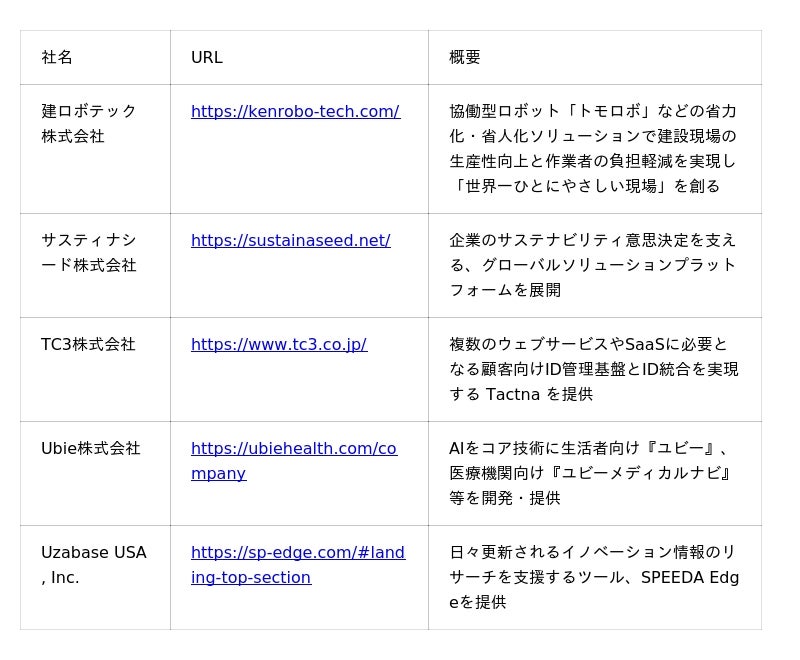Select the Uzabase USA, Inc. cell
800x660 pixels.
(93, 564)
